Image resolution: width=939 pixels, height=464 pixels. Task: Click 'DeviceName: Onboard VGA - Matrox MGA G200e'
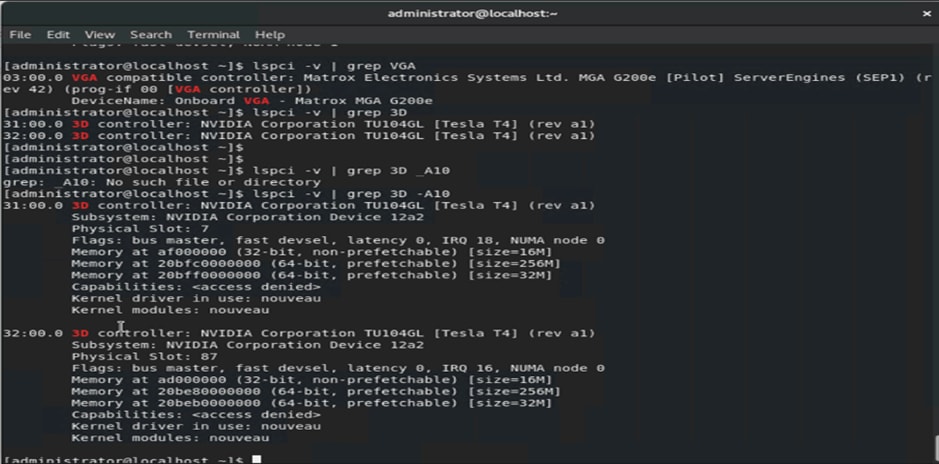(252, 101)
